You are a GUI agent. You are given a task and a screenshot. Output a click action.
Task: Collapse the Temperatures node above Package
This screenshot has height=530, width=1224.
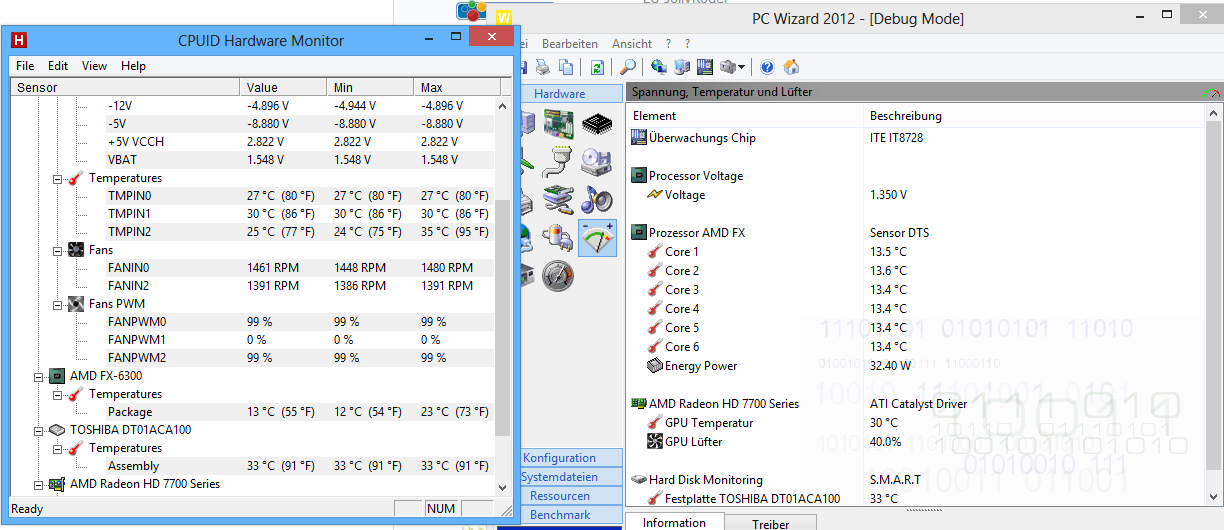tap(58, 394)
